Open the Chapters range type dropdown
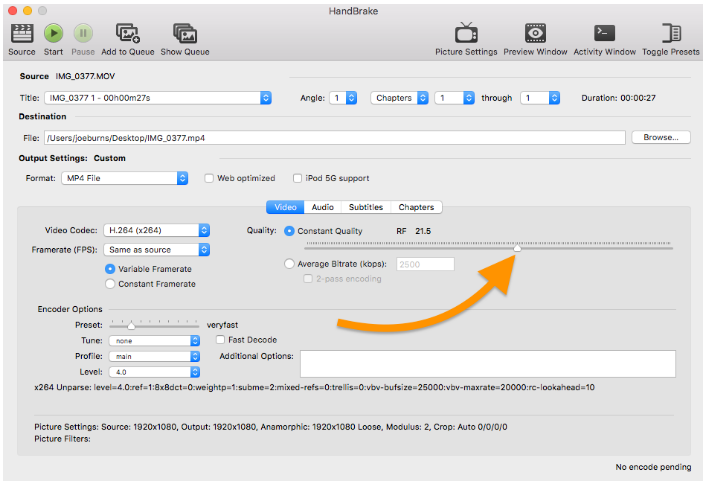Screen dimensions: 705x483 (x=399, y=98)
